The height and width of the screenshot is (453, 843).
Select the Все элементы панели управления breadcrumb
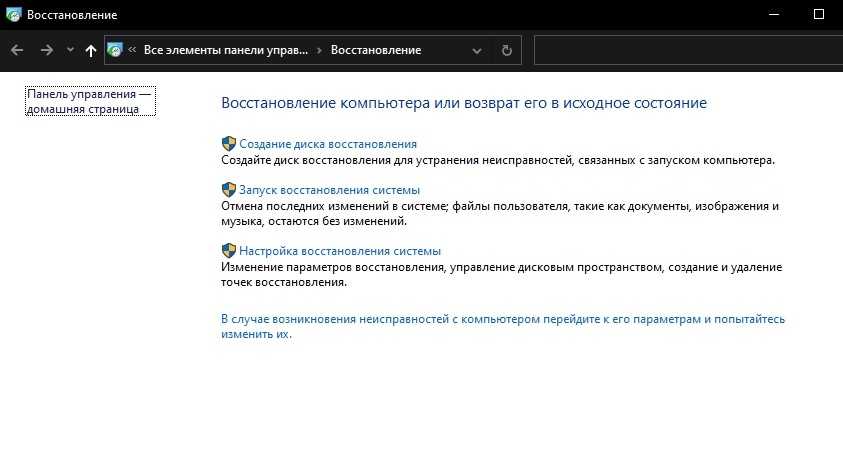(x=225, y=50)
